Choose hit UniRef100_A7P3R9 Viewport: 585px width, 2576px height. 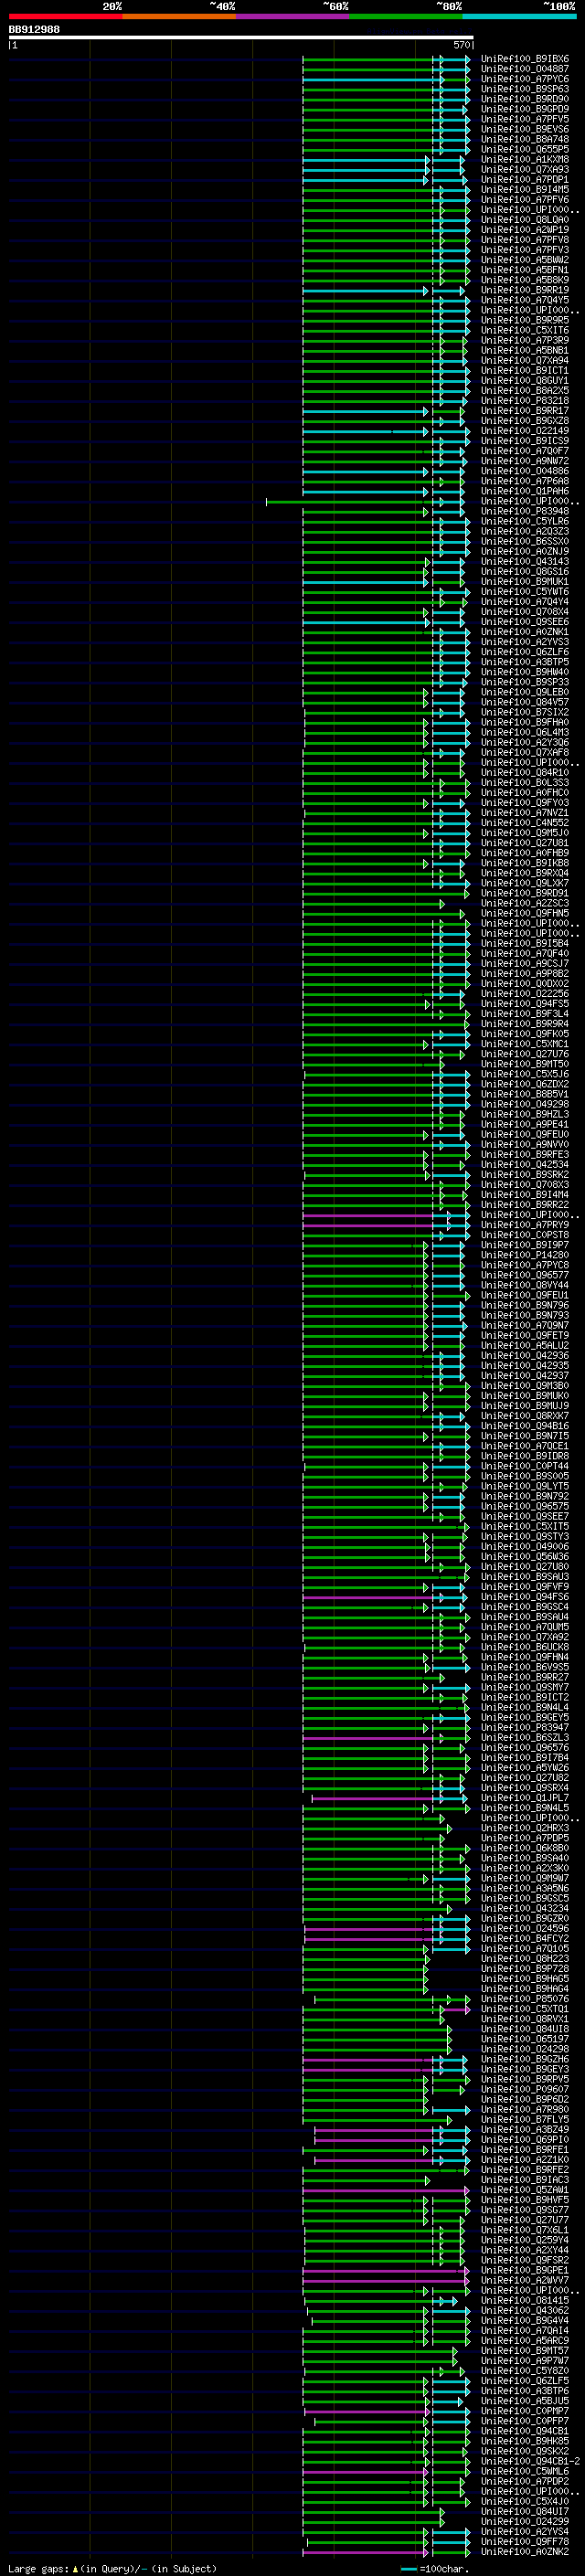point(524,340)
